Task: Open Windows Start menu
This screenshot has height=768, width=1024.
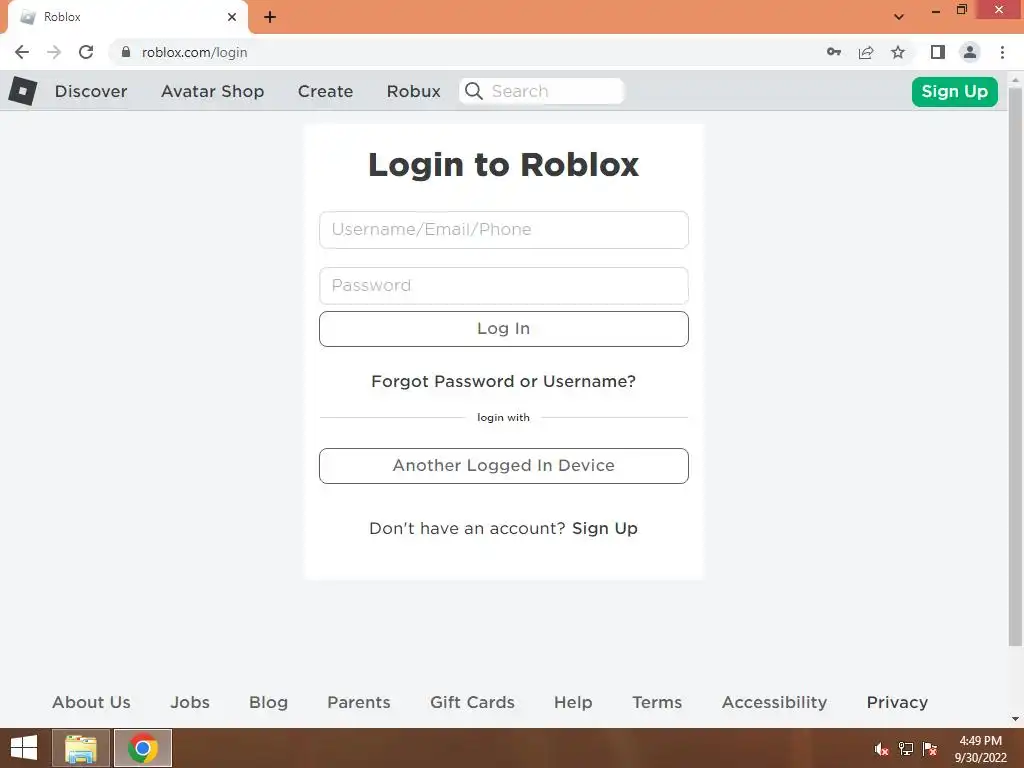Action: [24, 748]
